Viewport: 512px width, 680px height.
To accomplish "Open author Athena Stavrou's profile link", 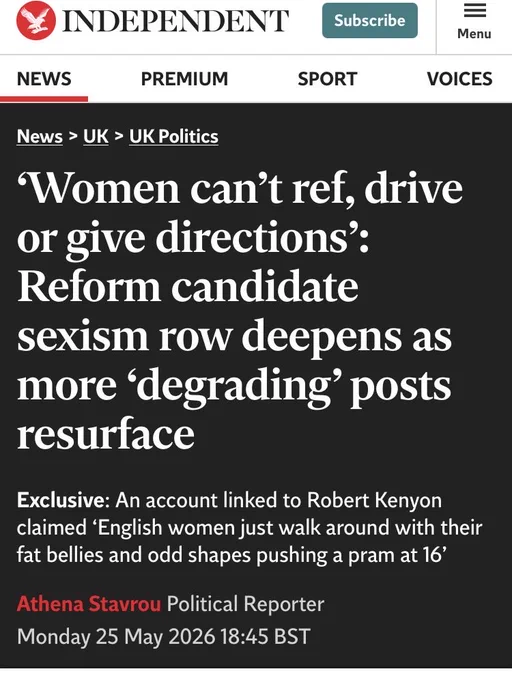I will (x=89, y=604).
